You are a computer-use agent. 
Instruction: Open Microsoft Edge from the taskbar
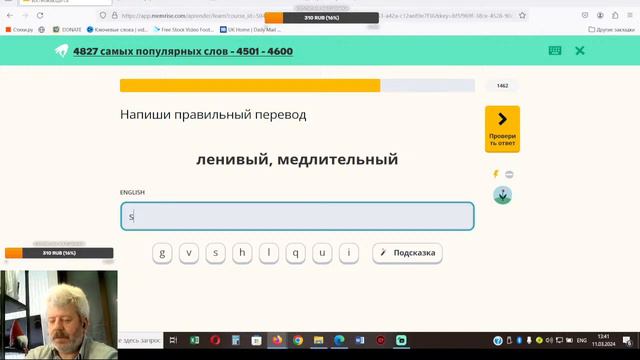click(339, 340)
